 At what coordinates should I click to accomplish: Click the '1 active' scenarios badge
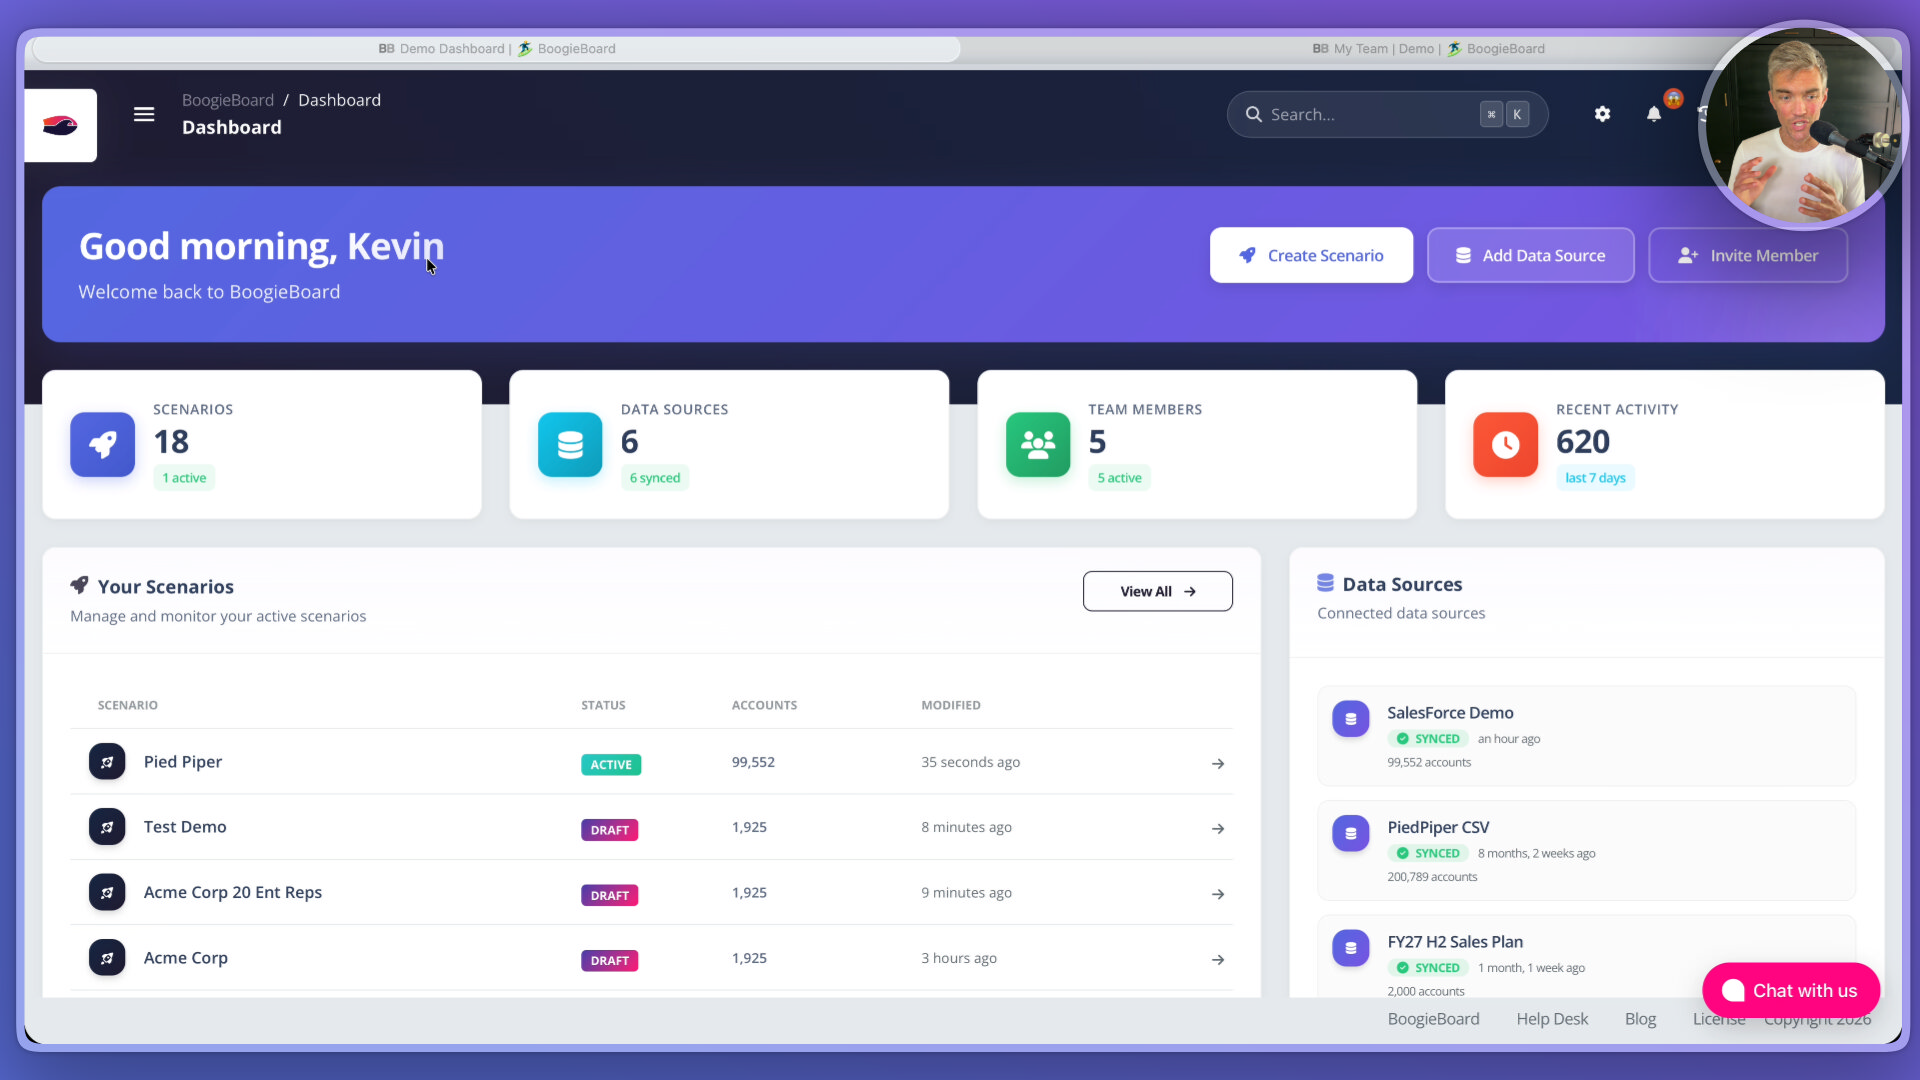tap(184, 478)
